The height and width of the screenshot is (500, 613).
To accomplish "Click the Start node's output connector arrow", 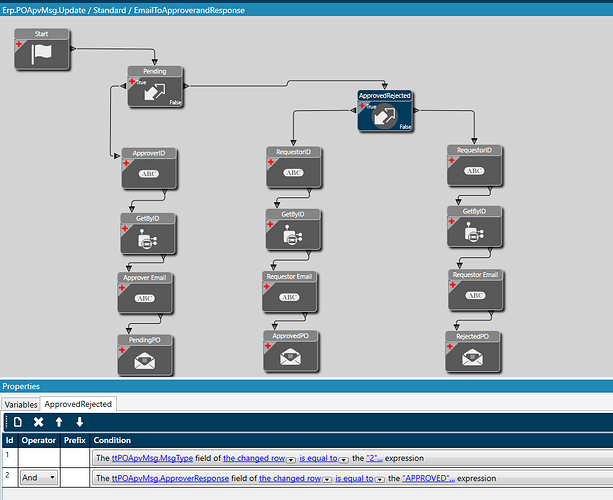I will coord(73,48).
